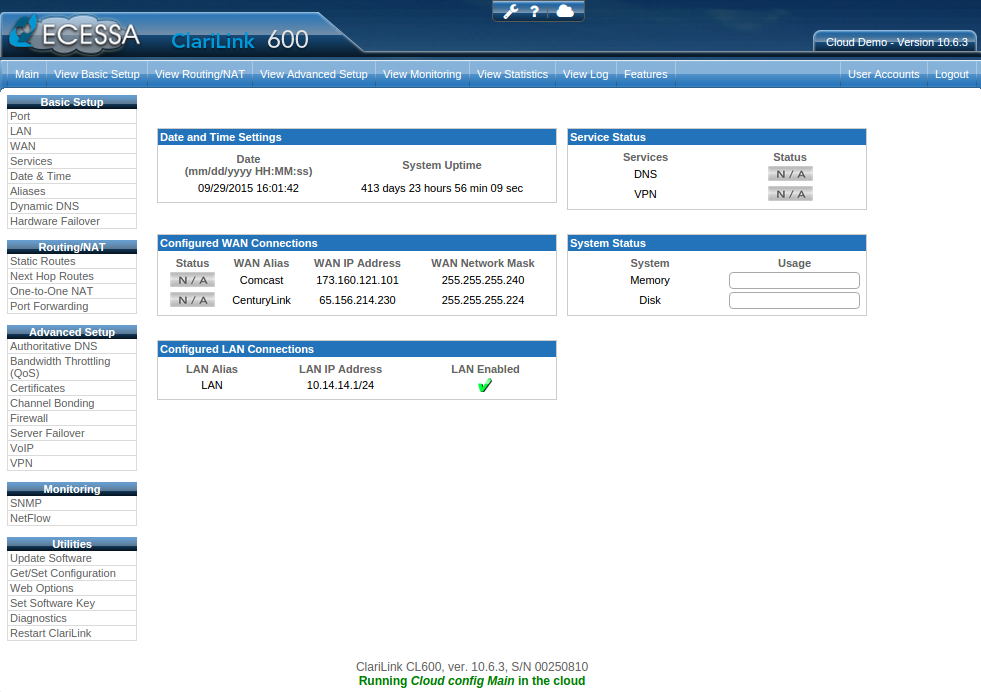Click the wrench settings icon
The width and height of the screenshot is (981, 692).
[511, 11]
